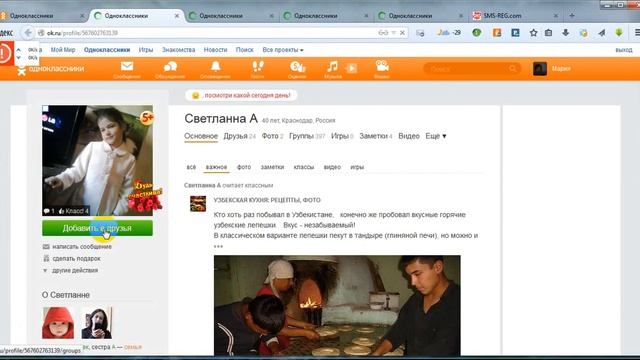The width and height of the screenshot is (640, 360).
Task: Open the Заметки profile tab
Action: click(x=376, y=136)
